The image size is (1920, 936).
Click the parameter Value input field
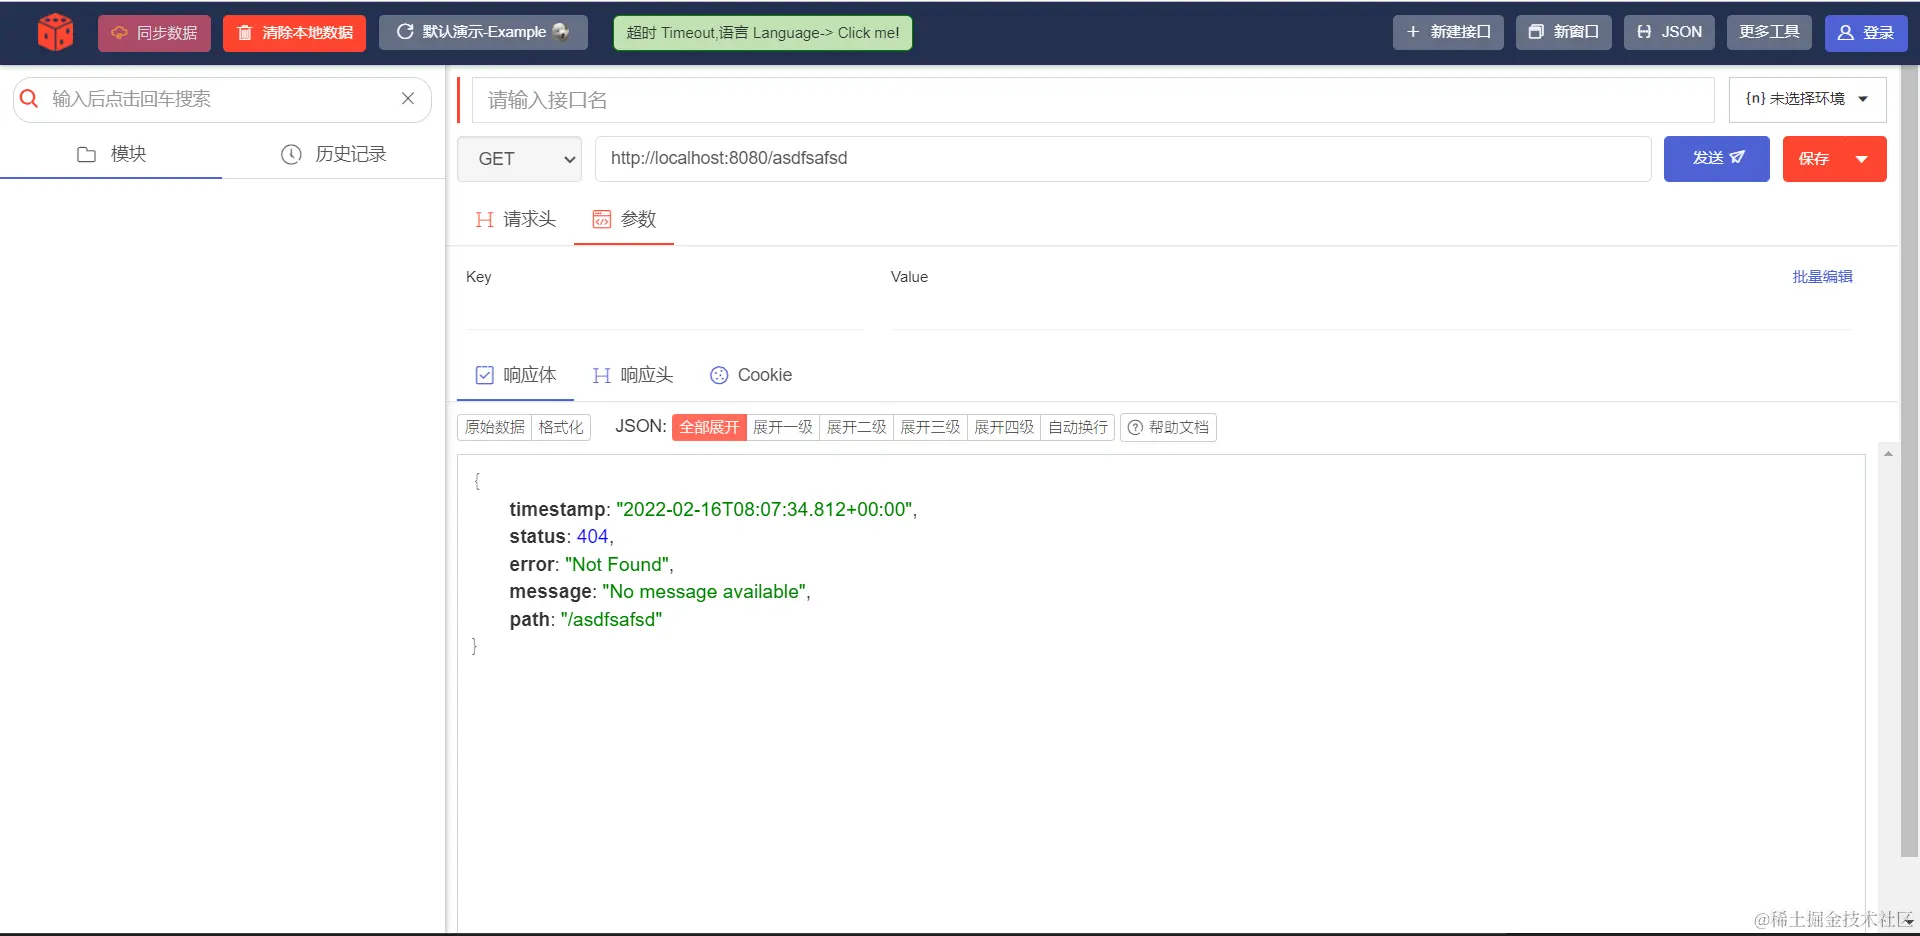tap(1371, 312)
